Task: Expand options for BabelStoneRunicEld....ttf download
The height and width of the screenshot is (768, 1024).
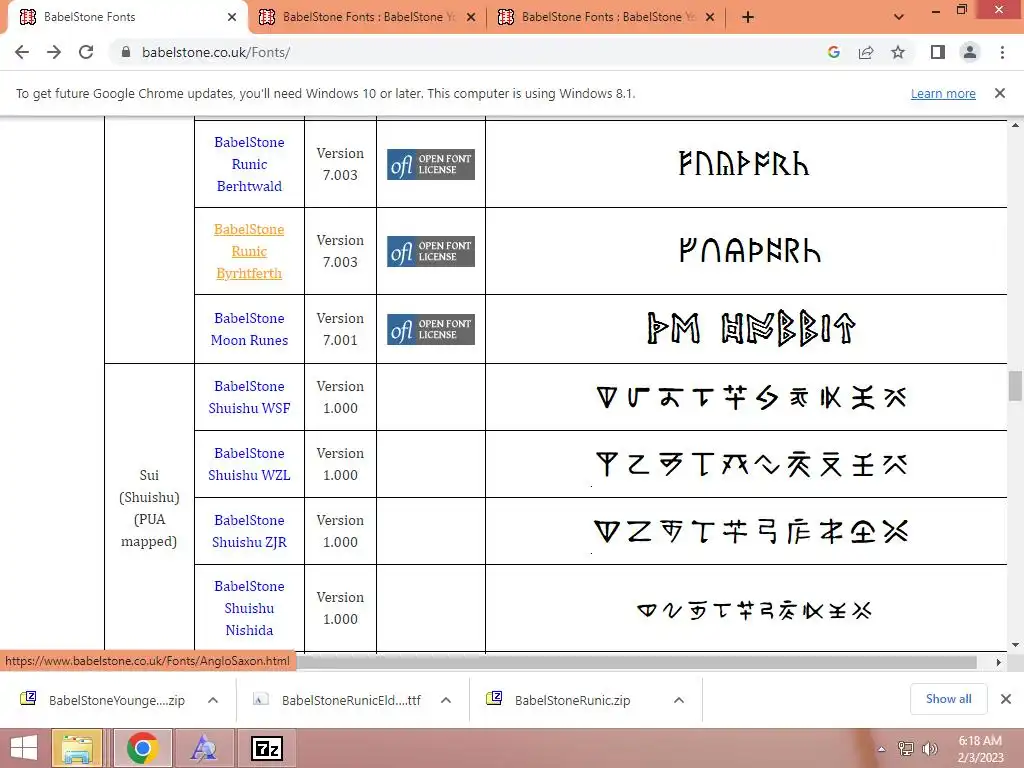Action: [446, 700]
